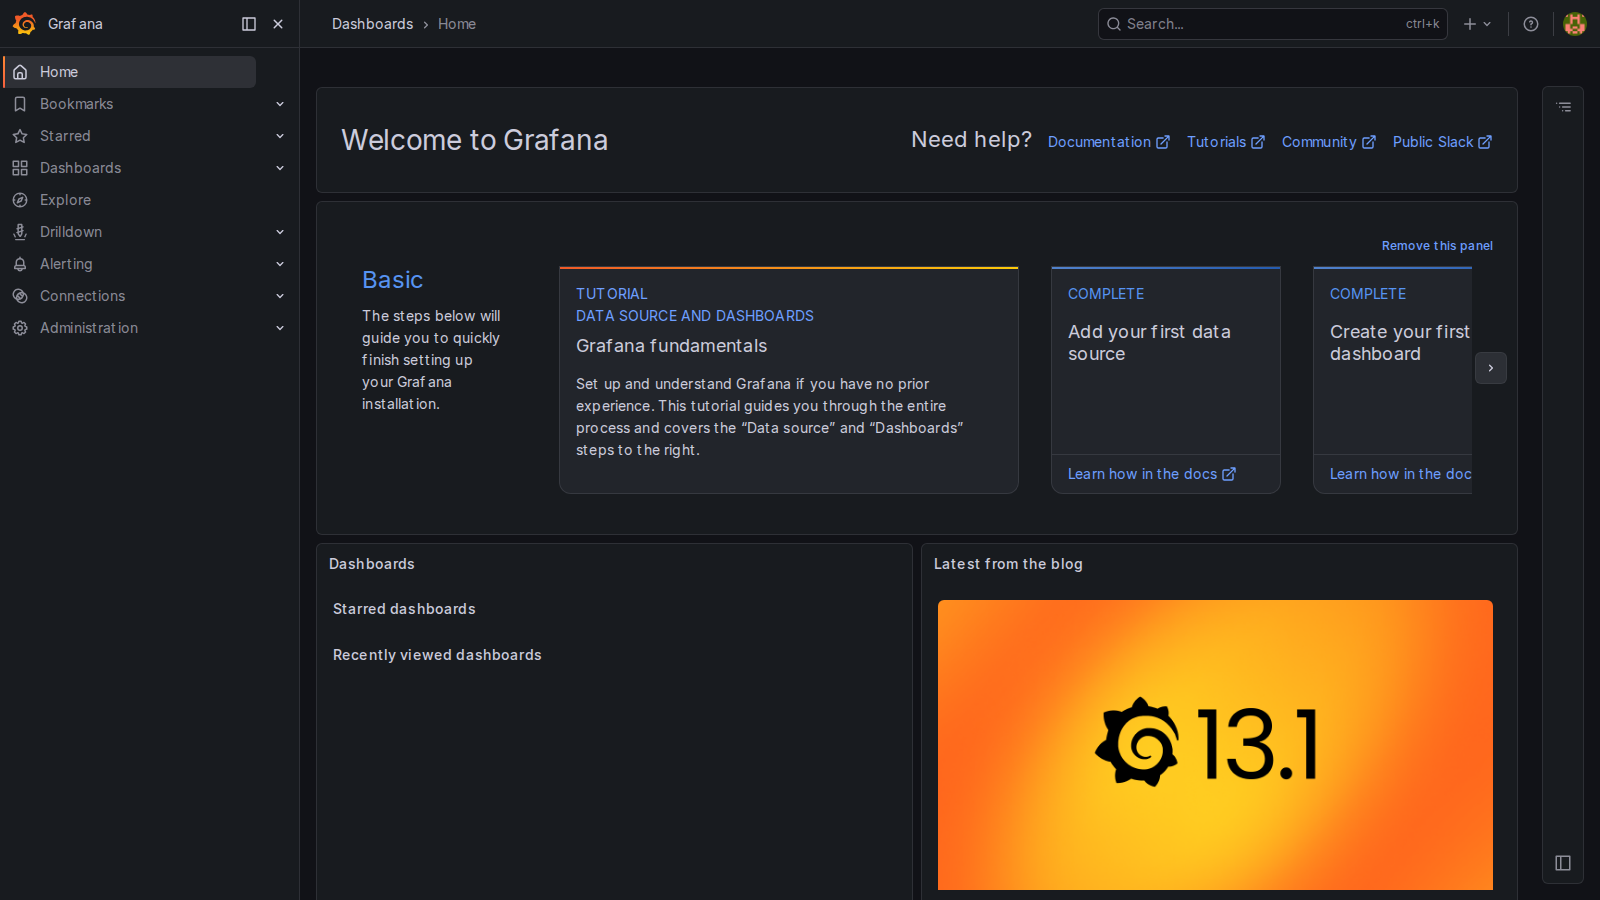Toggle the right sidebar dock icon
1600x900 pixels.
point(1563,863)
